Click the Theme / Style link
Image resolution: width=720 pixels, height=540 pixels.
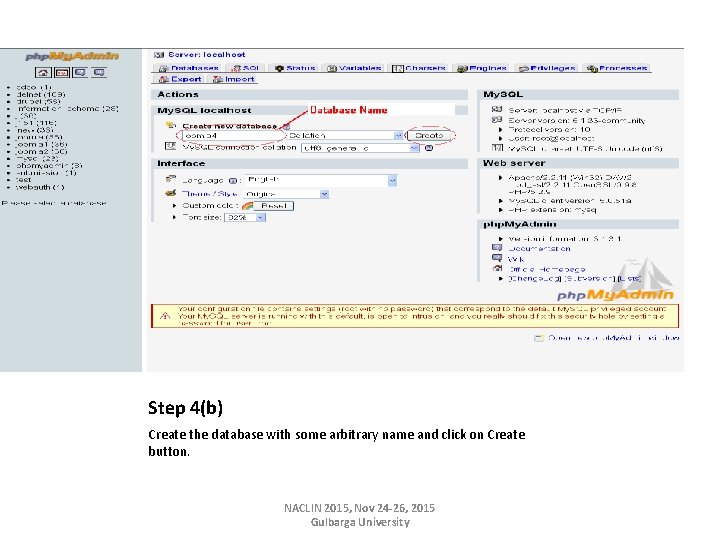click(x=209, y=194)
